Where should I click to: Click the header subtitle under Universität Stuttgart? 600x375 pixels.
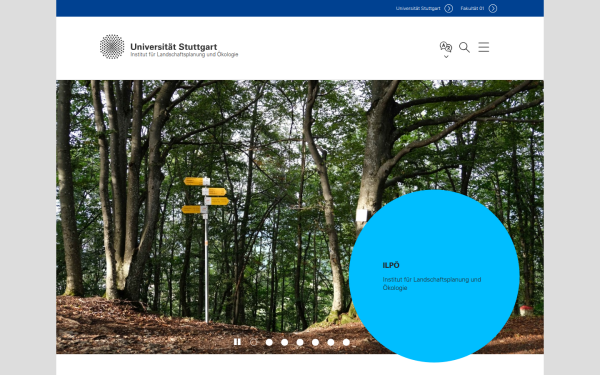(x=184, y=55)
